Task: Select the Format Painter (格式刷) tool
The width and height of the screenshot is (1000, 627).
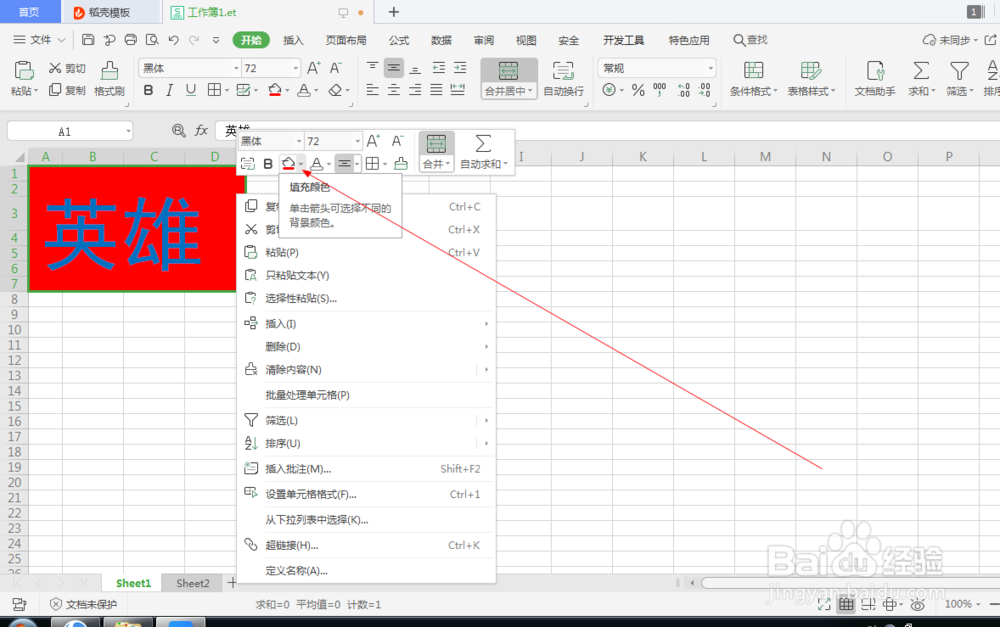Action: click(x=108, y=81)
